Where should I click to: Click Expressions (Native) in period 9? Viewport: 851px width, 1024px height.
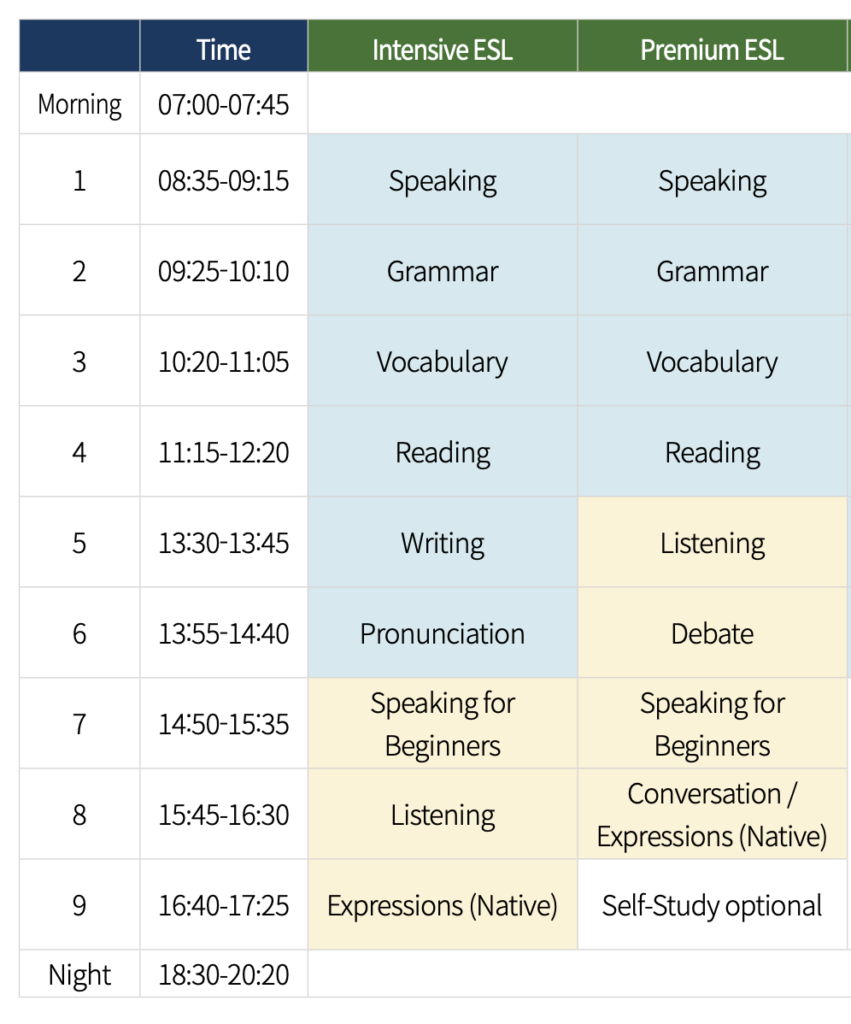point(442,906)
